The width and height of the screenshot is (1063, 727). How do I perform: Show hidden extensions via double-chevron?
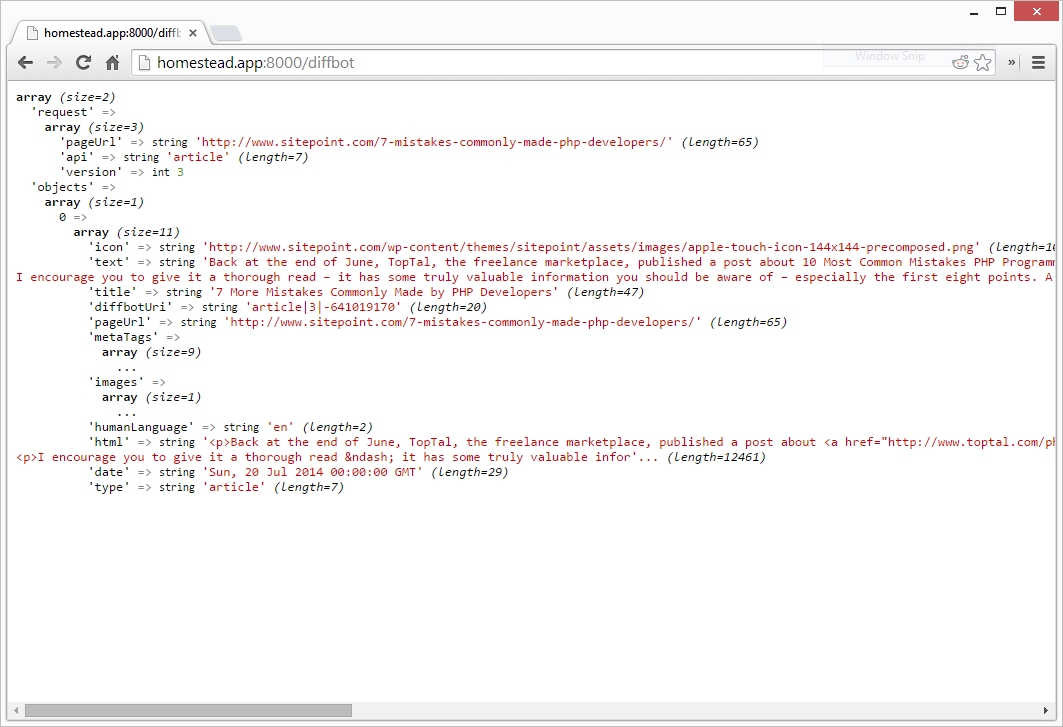coord(1011,62)
